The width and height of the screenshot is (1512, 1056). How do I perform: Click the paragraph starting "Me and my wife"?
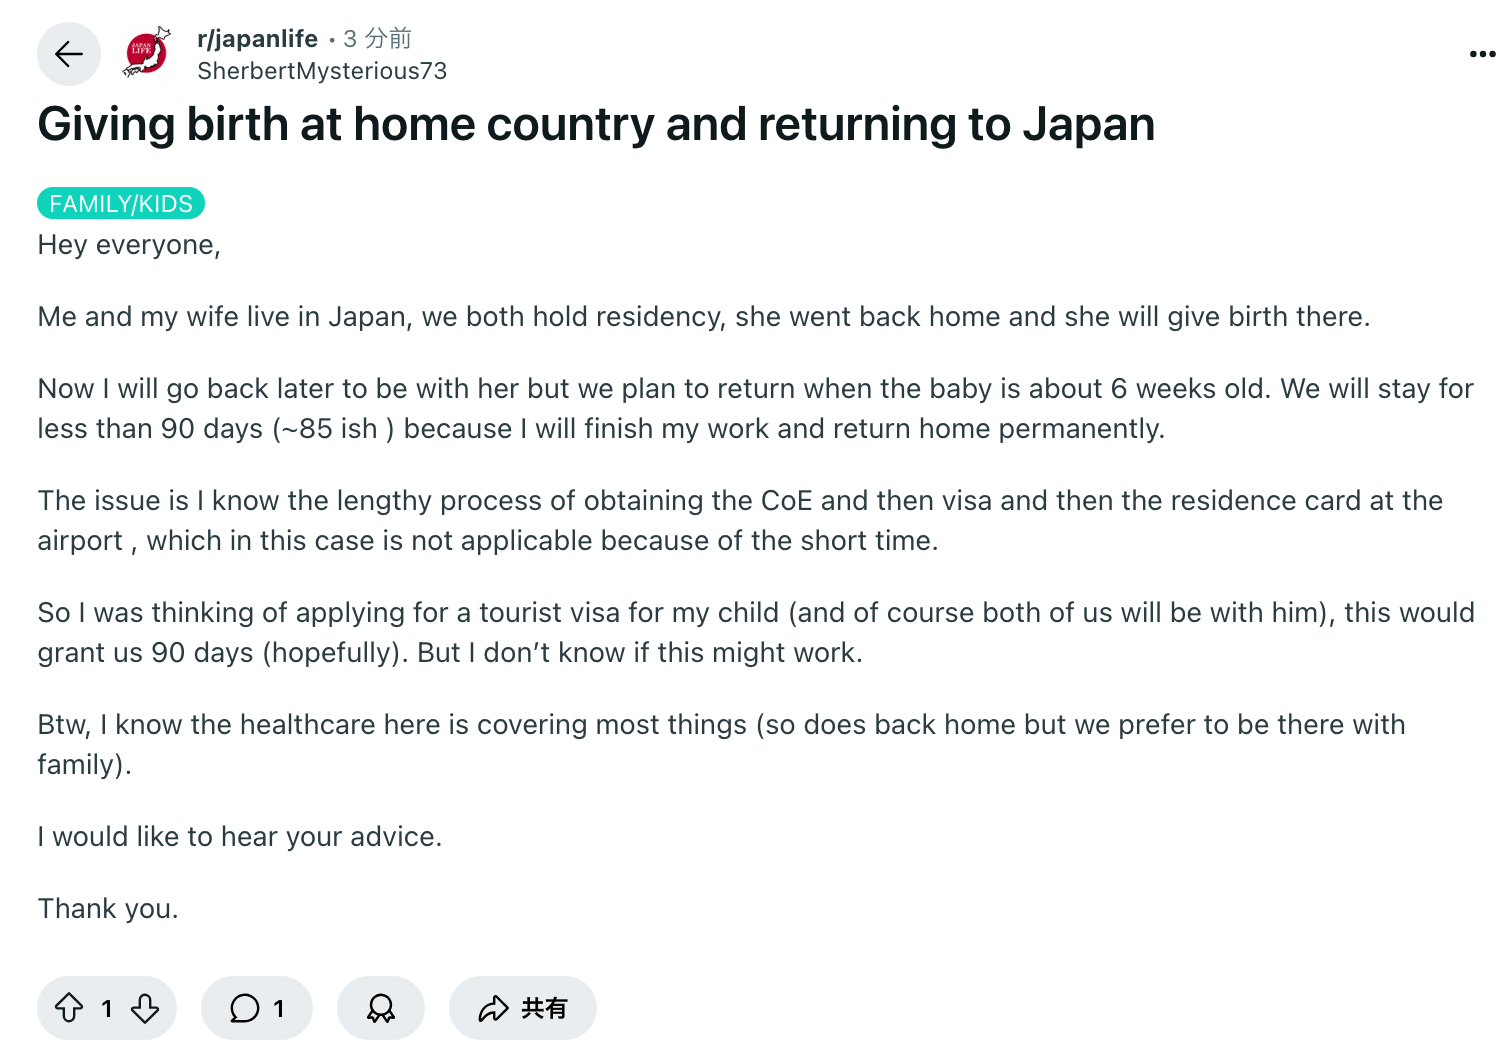pyautogui.click(x=703, y=317)
